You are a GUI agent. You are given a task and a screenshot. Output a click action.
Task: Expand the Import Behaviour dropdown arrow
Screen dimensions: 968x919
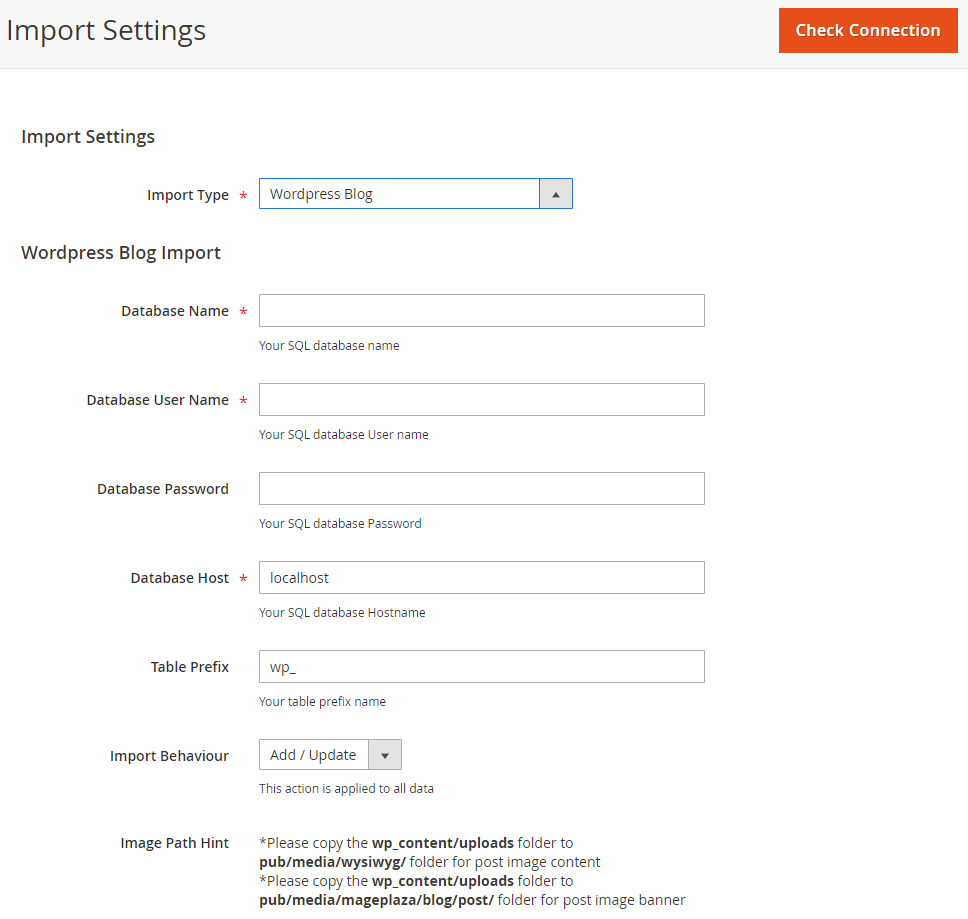[x=385, y=755]
